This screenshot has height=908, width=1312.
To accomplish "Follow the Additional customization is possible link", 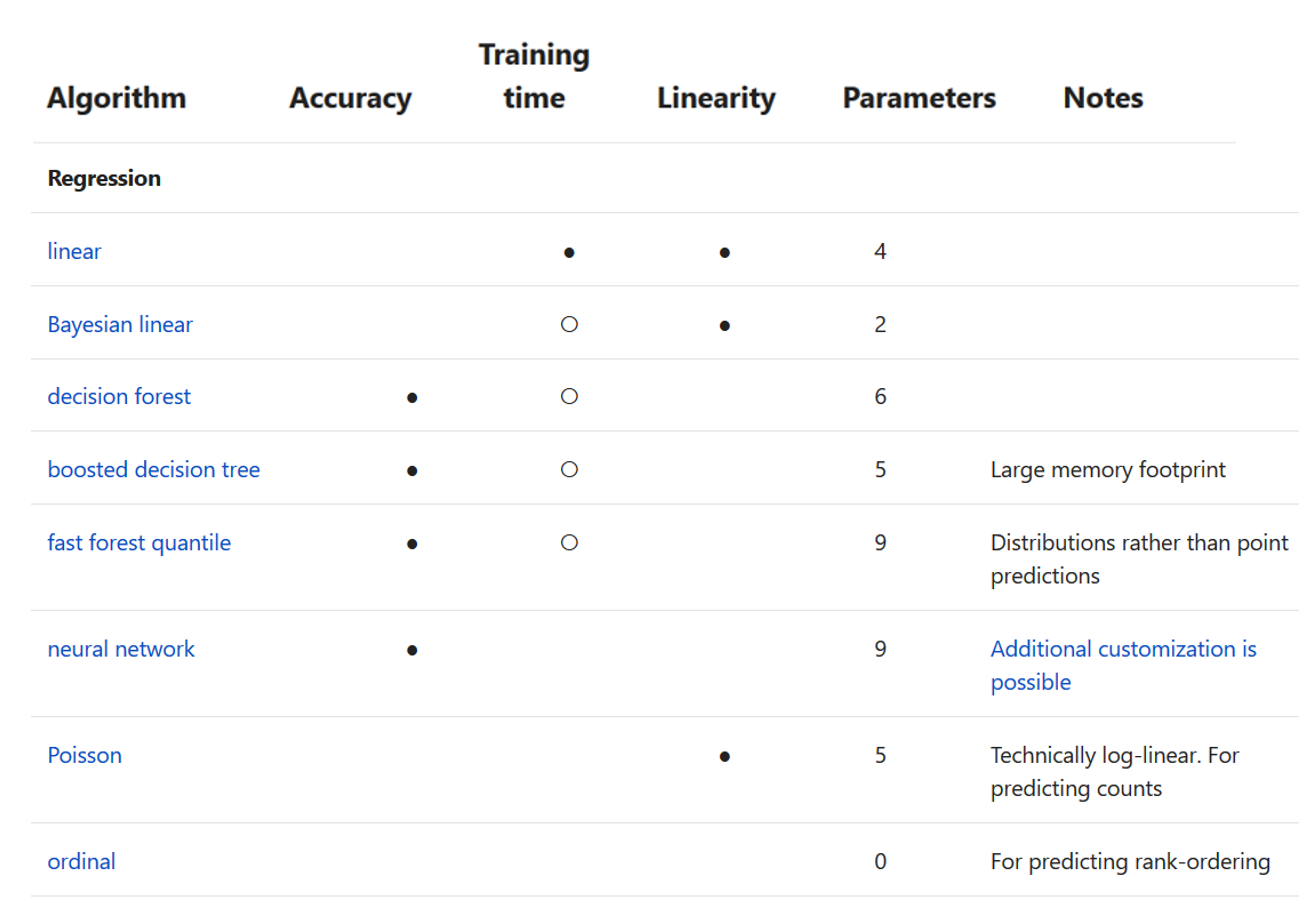I will tap(1124, 665).
